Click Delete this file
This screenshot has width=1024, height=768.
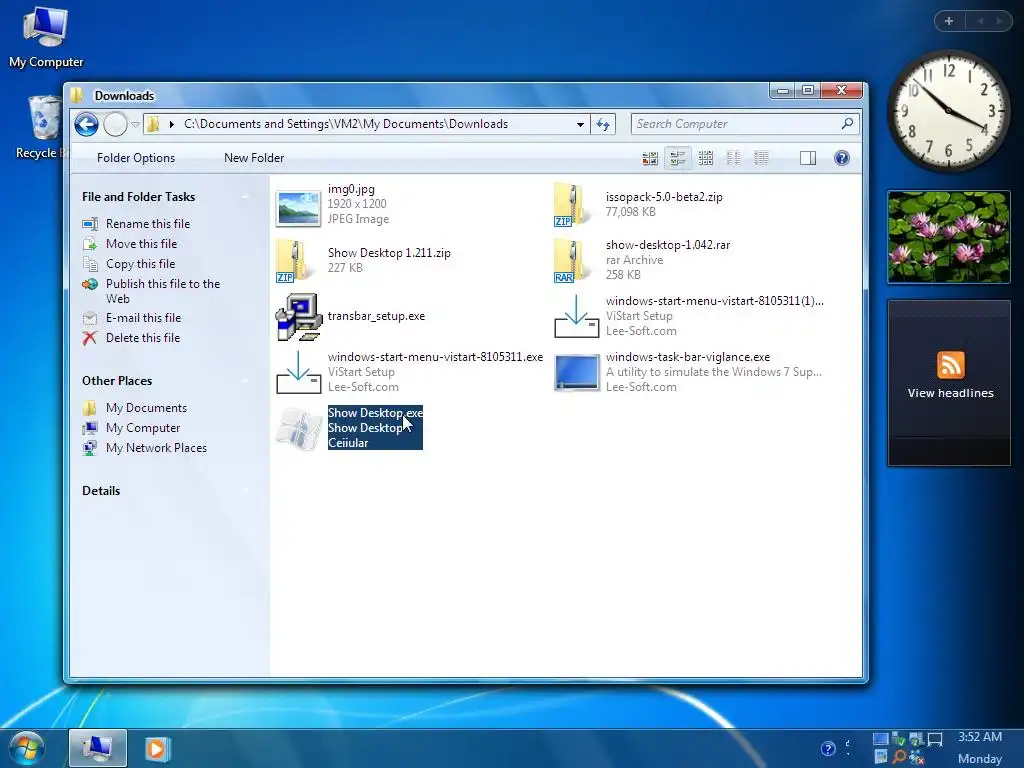[x=131, y=338]
